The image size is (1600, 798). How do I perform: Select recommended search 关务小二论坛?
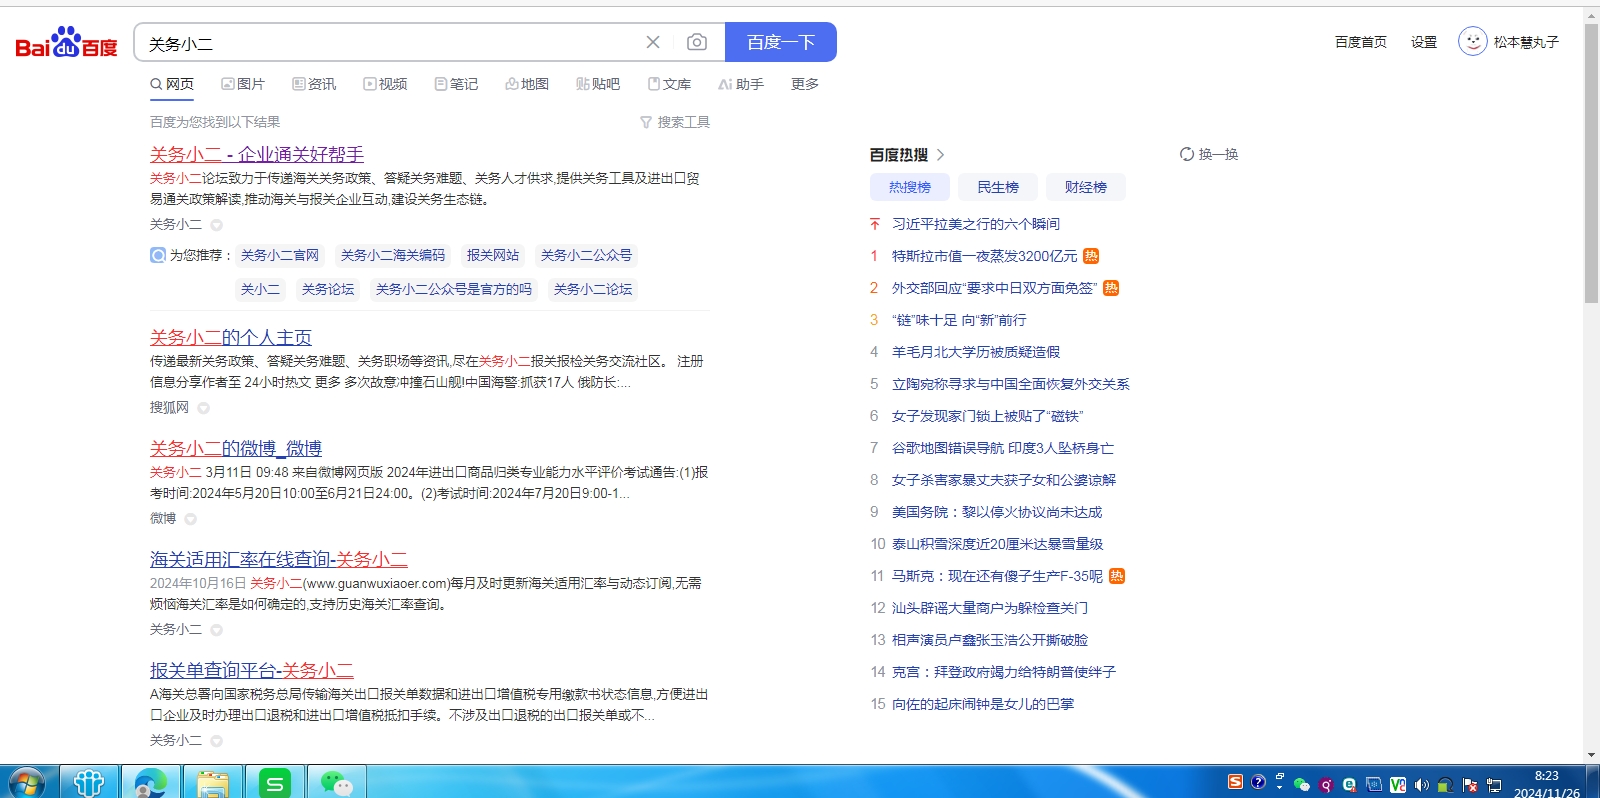(593, 289)
